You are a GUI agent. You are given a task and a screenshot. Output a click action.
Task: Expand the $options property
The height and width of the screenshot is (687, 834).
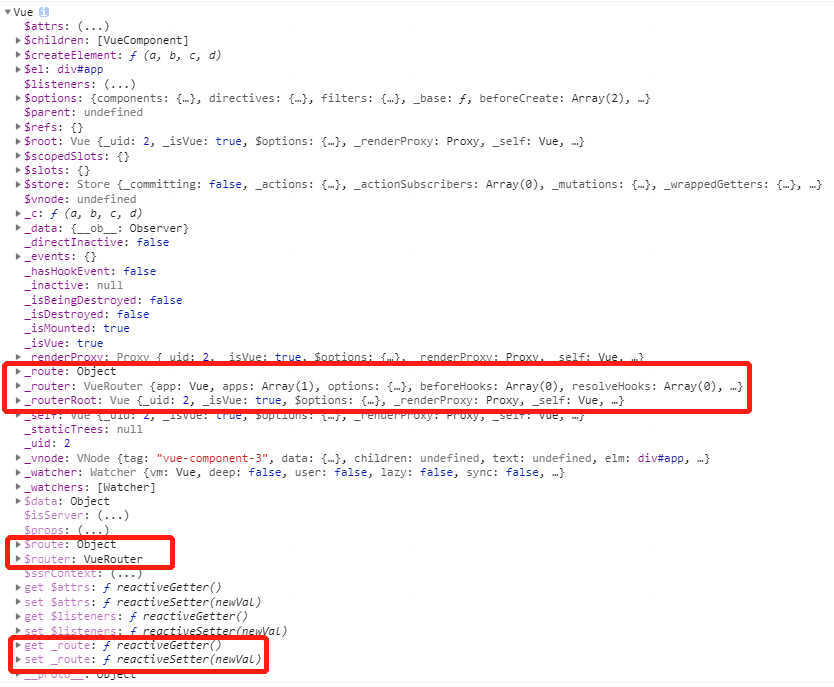(17, 97)
